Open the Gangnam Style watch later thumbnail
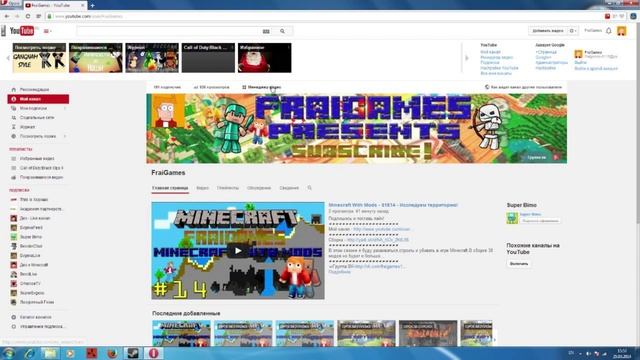Viewport: 640px width, 360px height. coord(39,58)
